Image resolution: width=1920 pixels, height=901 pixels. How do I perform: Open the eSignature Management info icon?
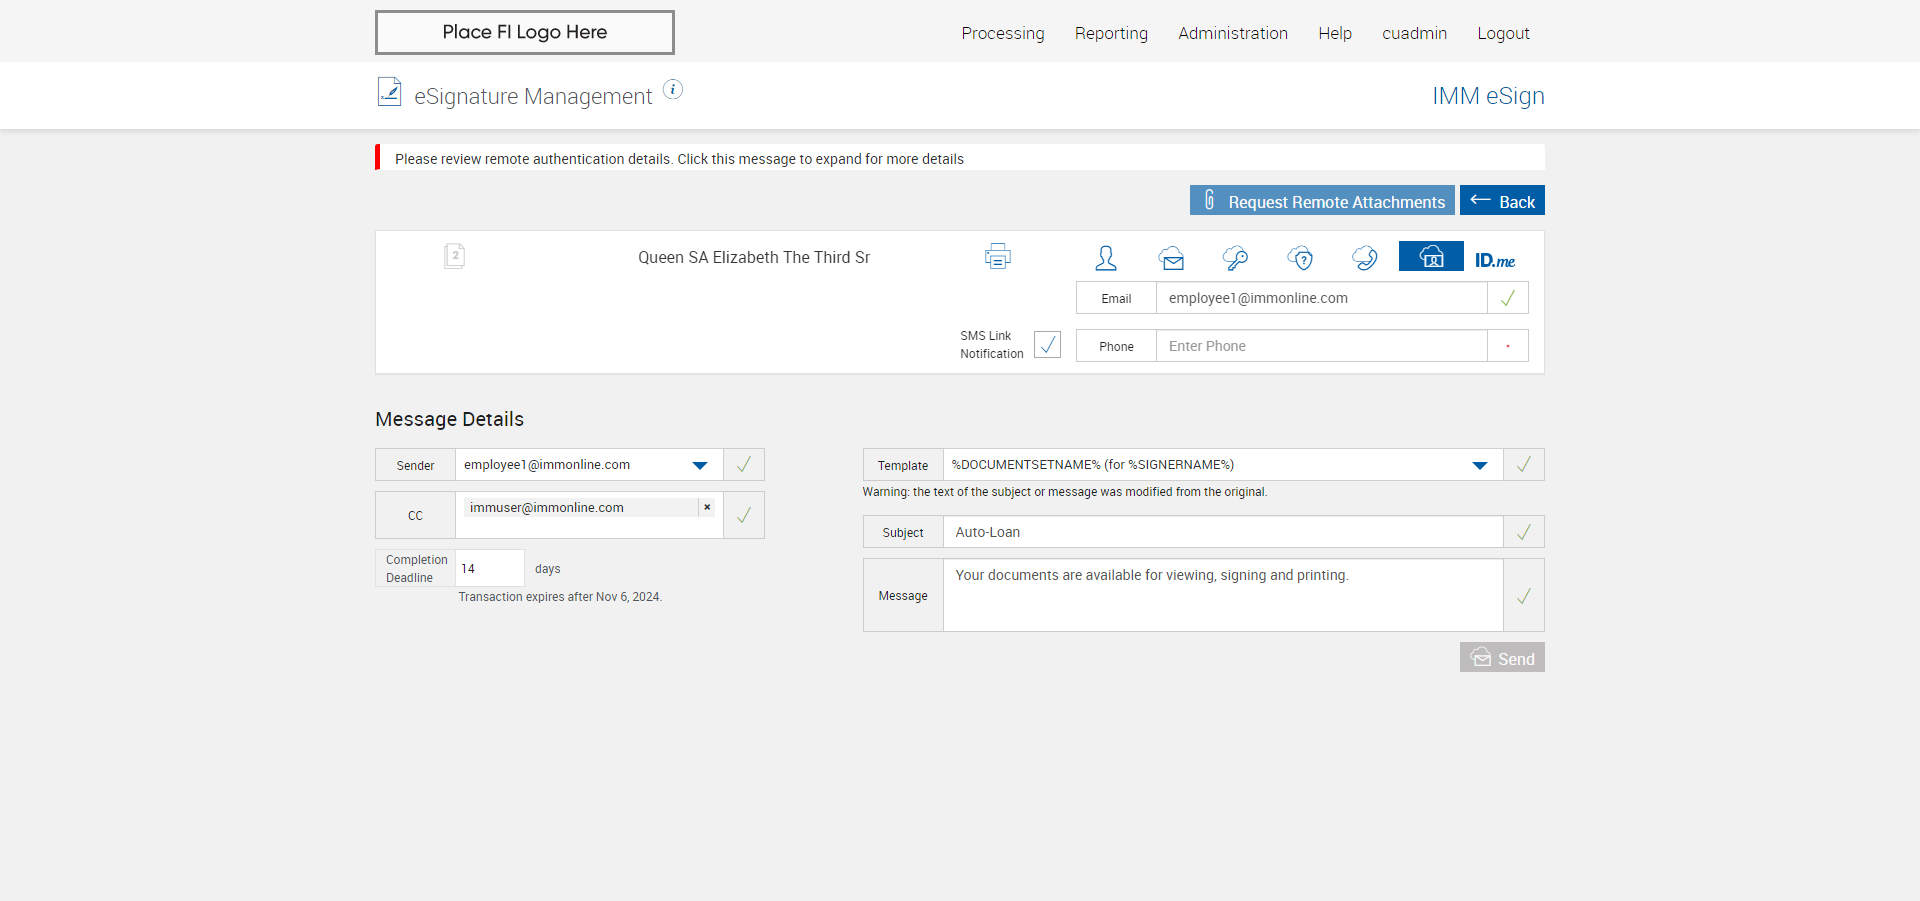pyautogui.click(x=673, y=90)
